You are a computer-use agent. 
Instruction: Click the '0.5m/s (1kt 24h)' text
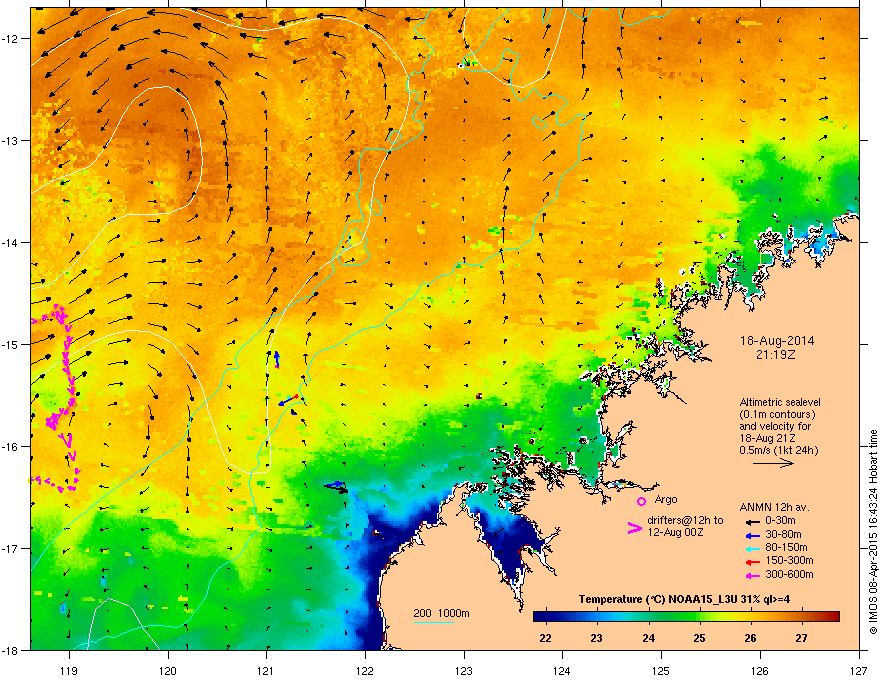pos(778,451)
